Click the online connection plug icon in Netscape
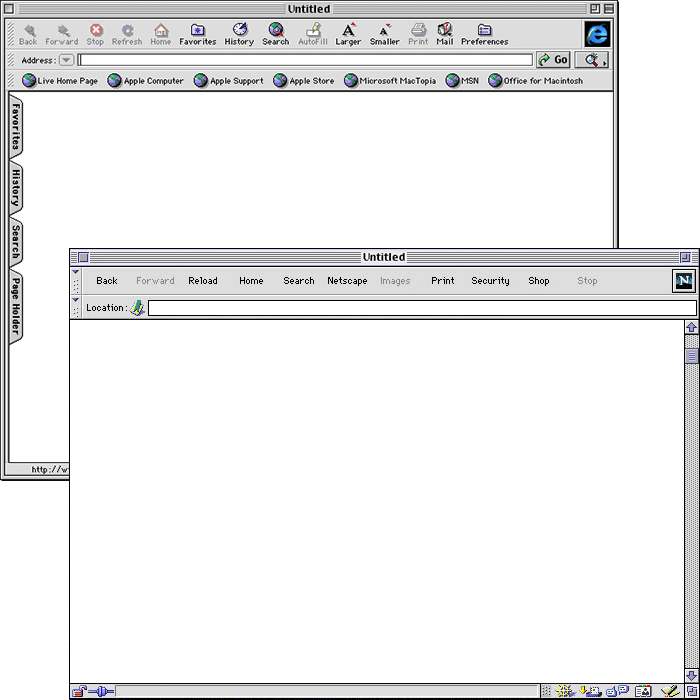 coord(101,692)
